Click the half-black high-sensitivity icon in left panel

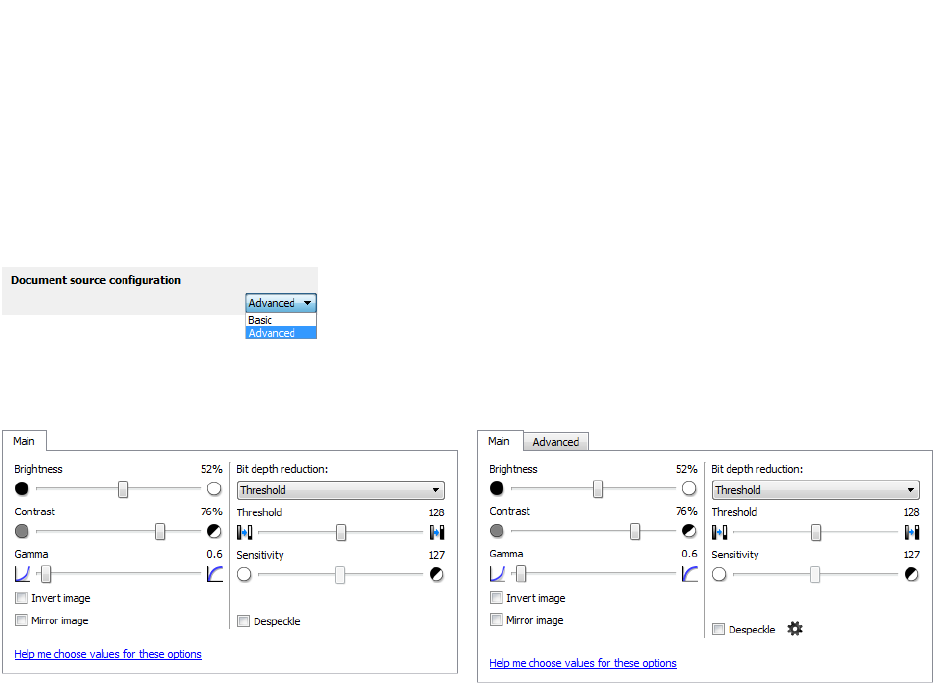(437, 574)
